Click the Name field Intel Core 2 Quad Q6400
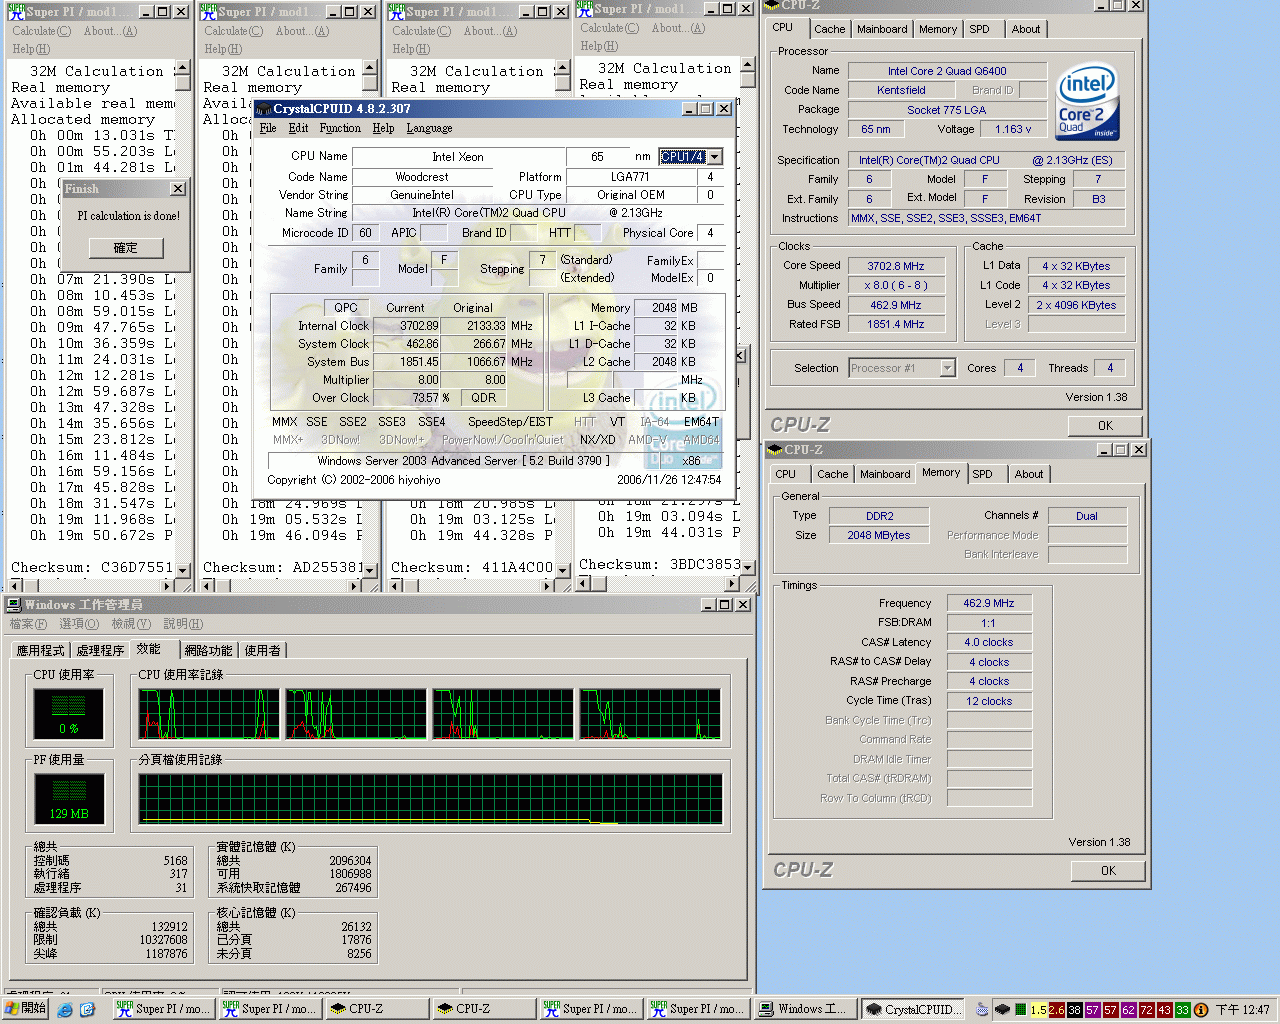1280x1024 pixels. [947, 71]
